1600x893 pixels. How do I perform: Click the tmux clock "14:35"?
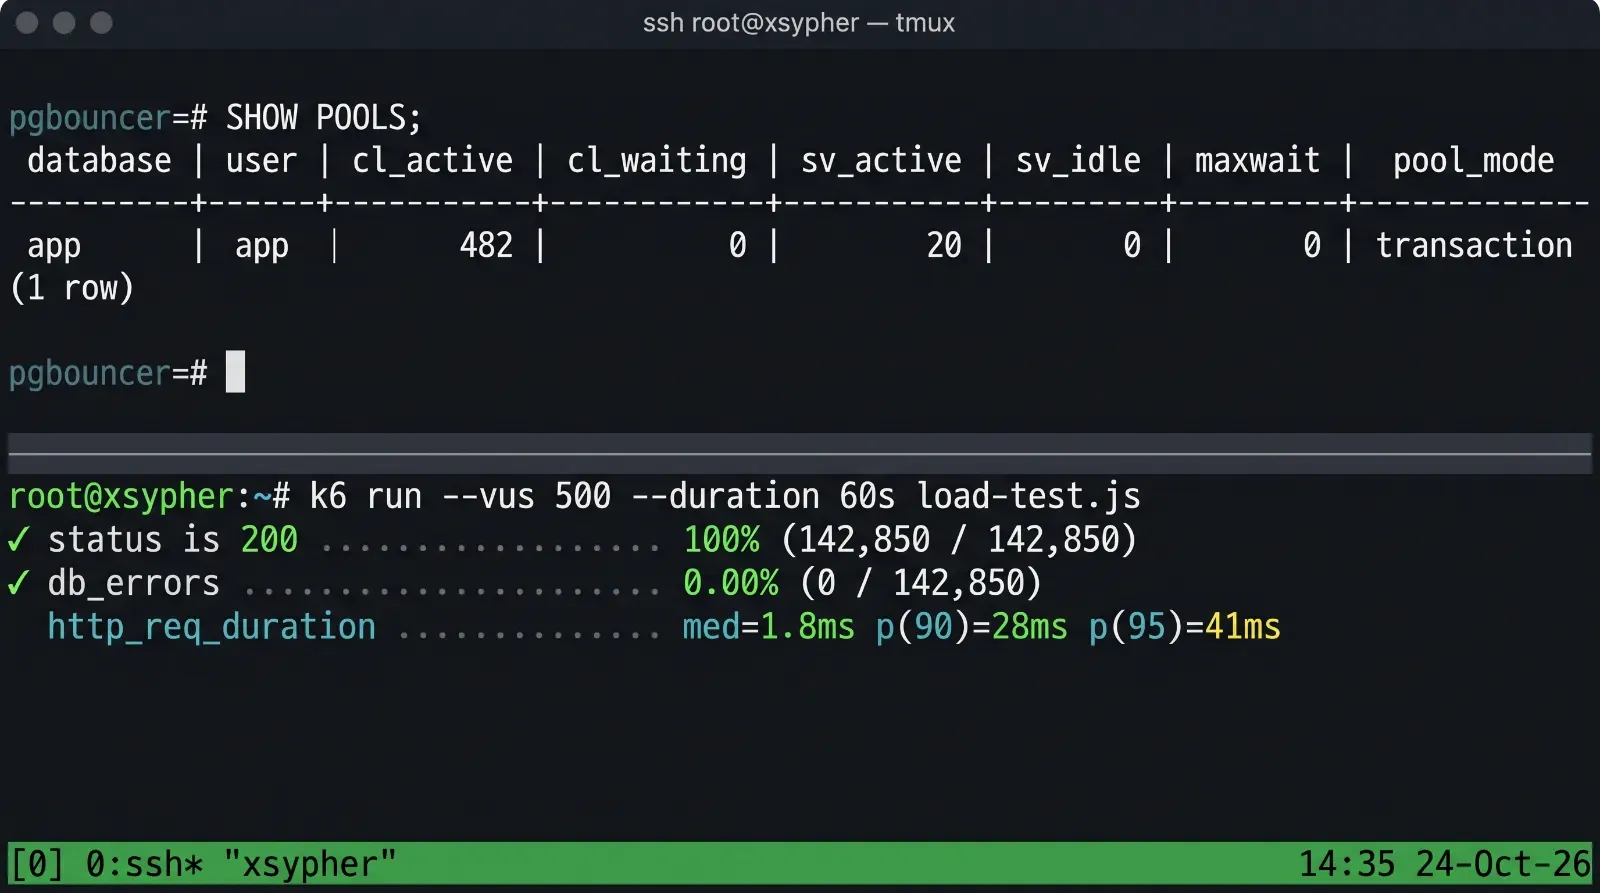(1347, 864)
